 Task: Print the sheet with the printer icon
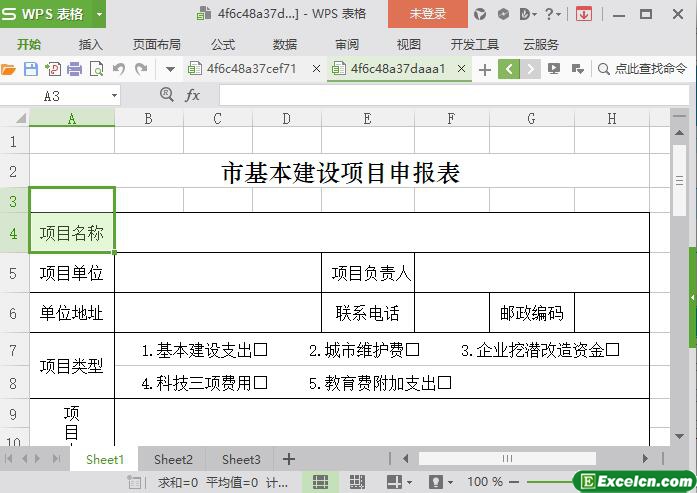coord(75,69)
